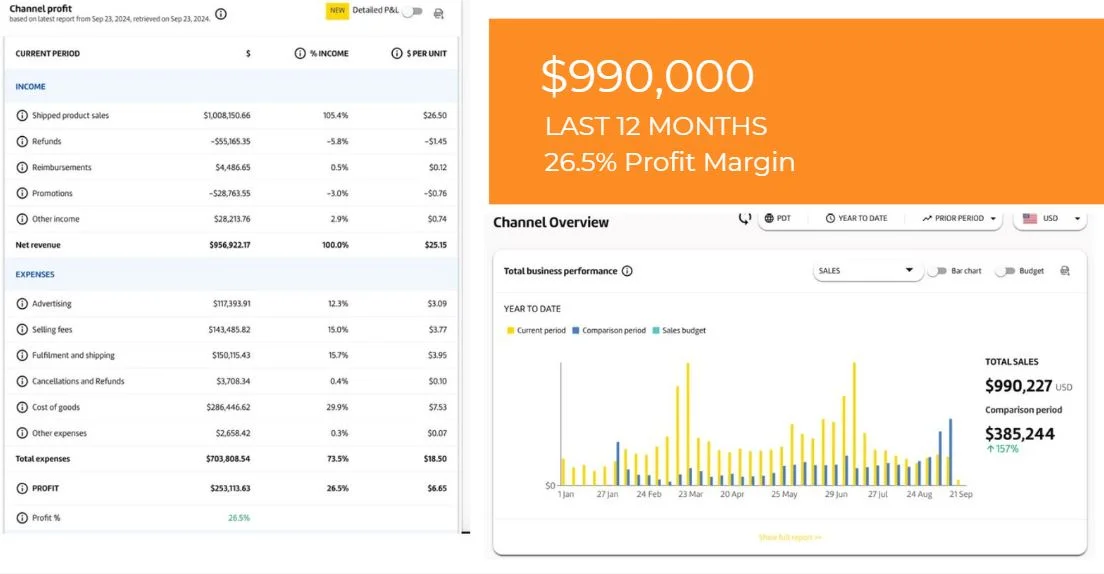Expand the PRIOR PERIOD comparison dropdown
Screen dimensions: 1104x574
click(959, 218)
